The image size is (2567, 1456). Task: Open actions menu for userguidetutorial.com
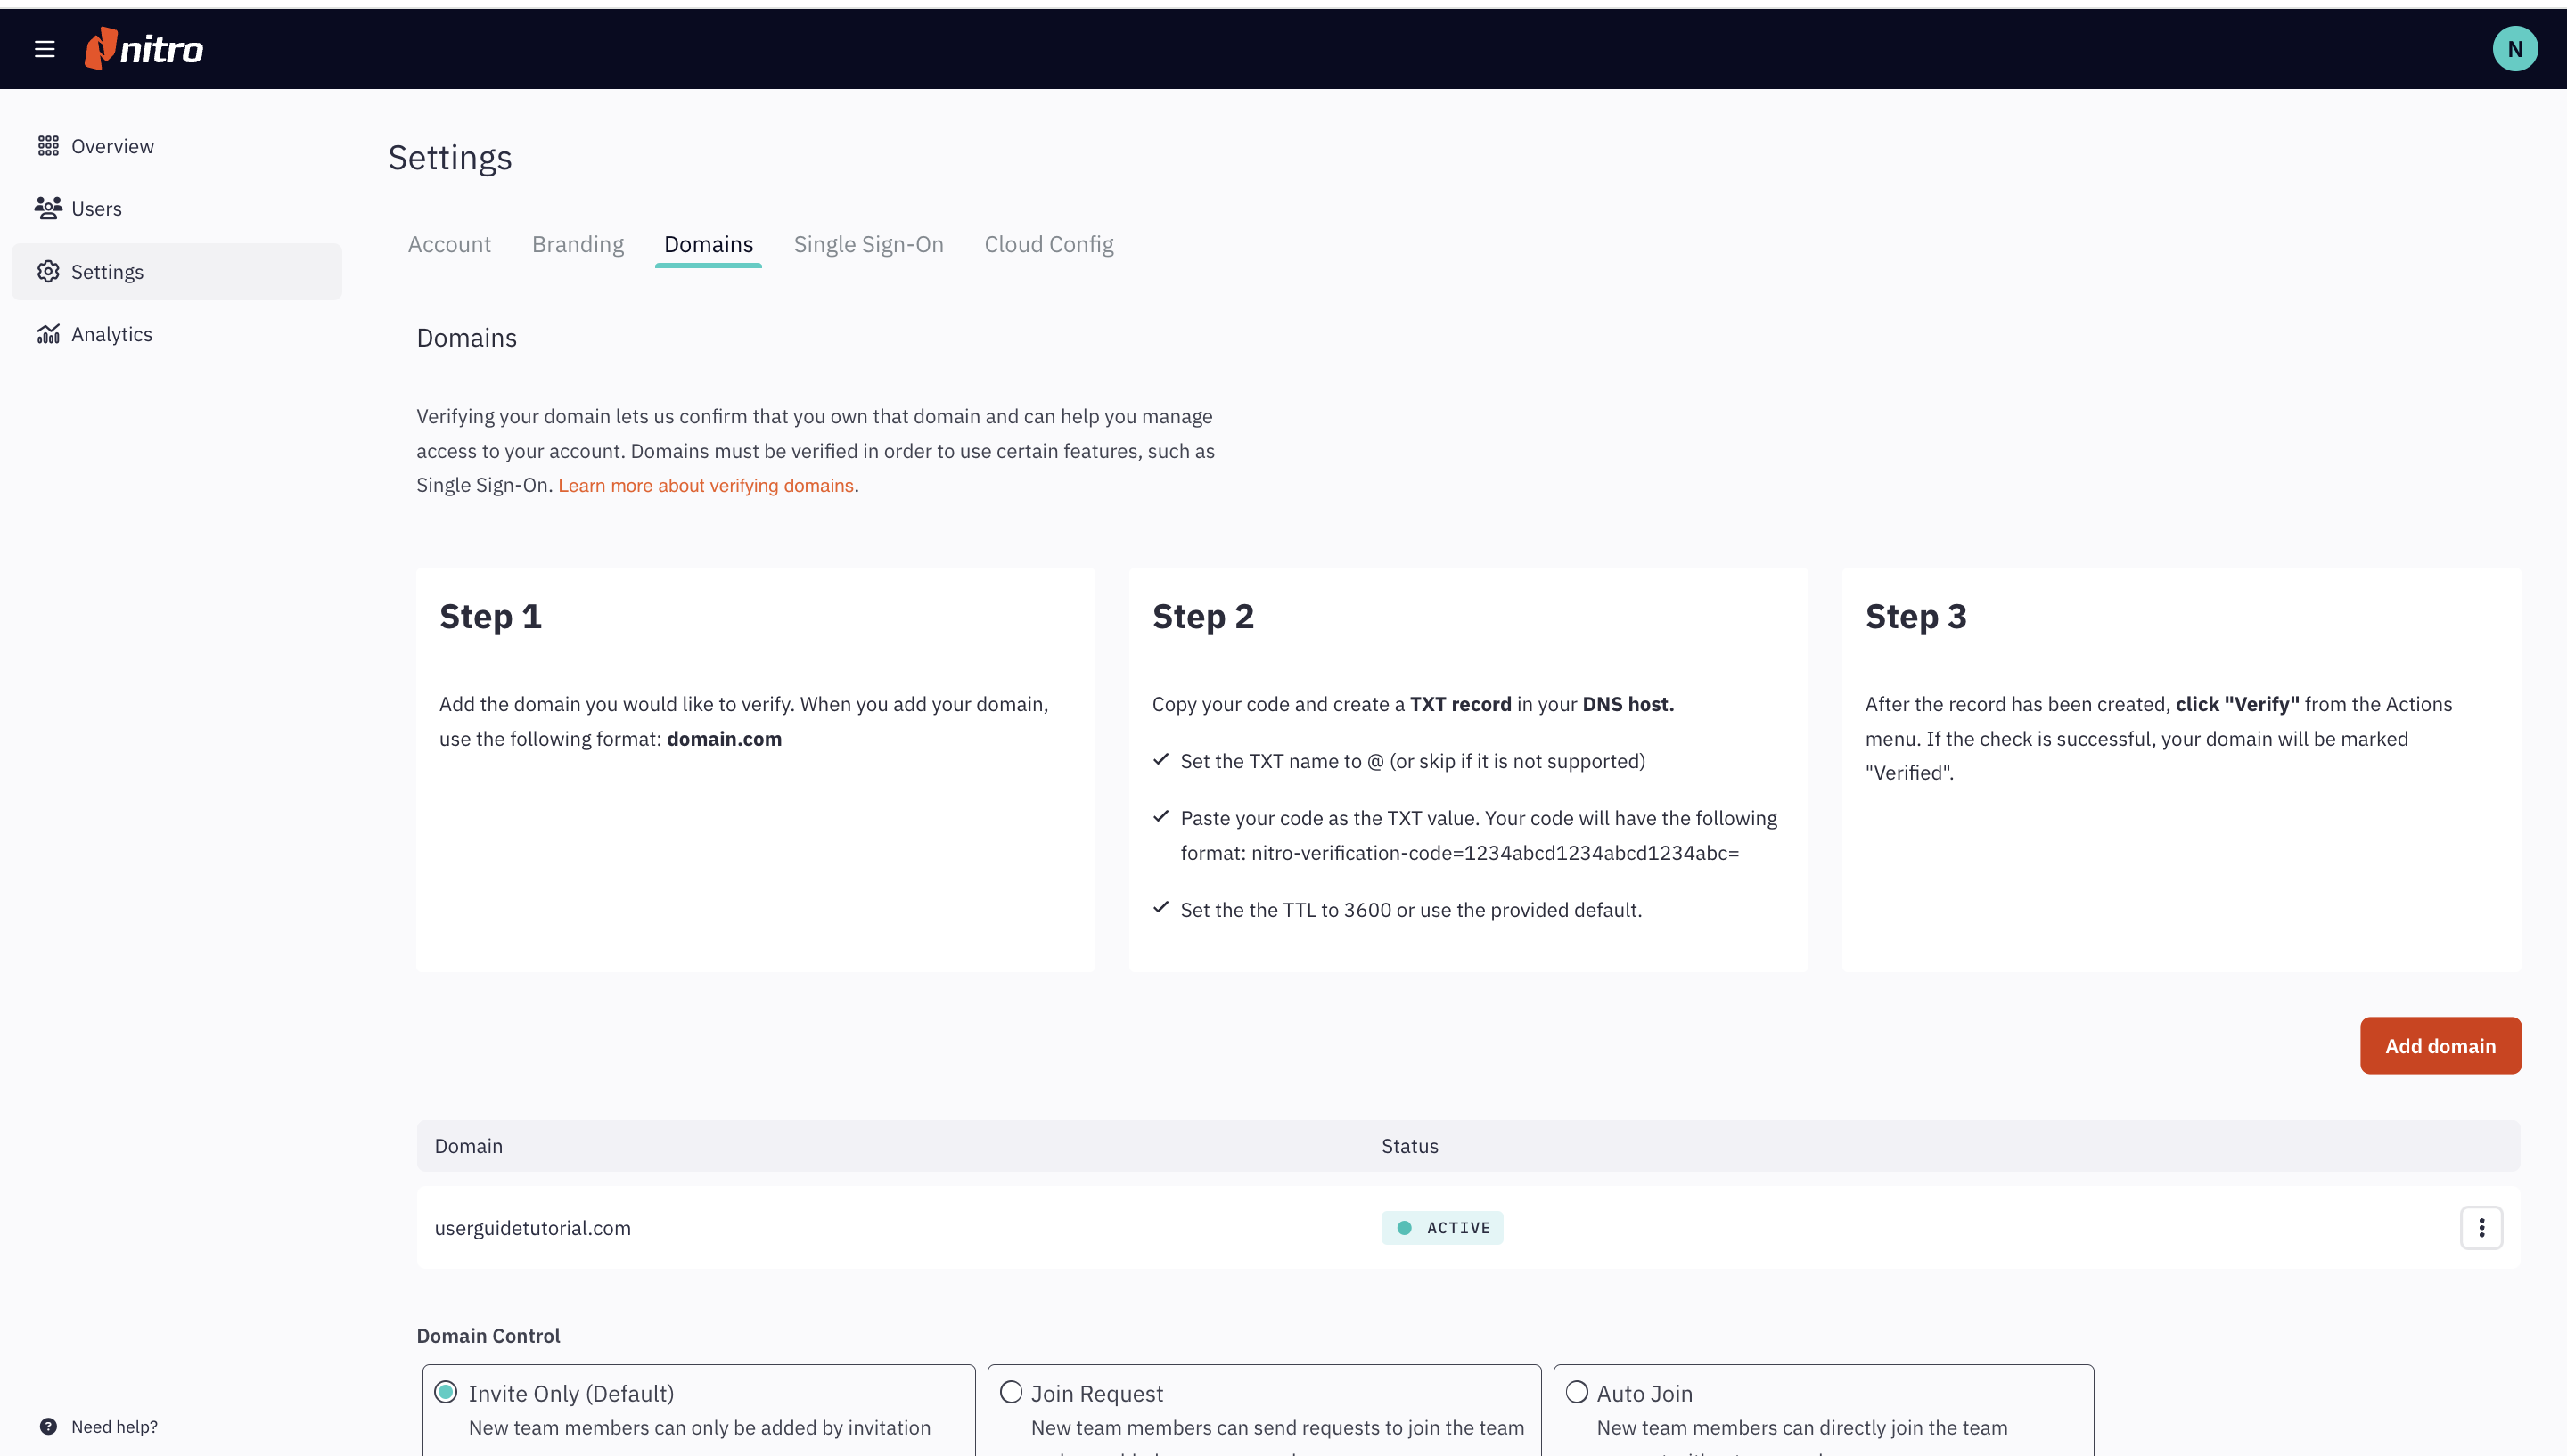click(2480, 1227)
